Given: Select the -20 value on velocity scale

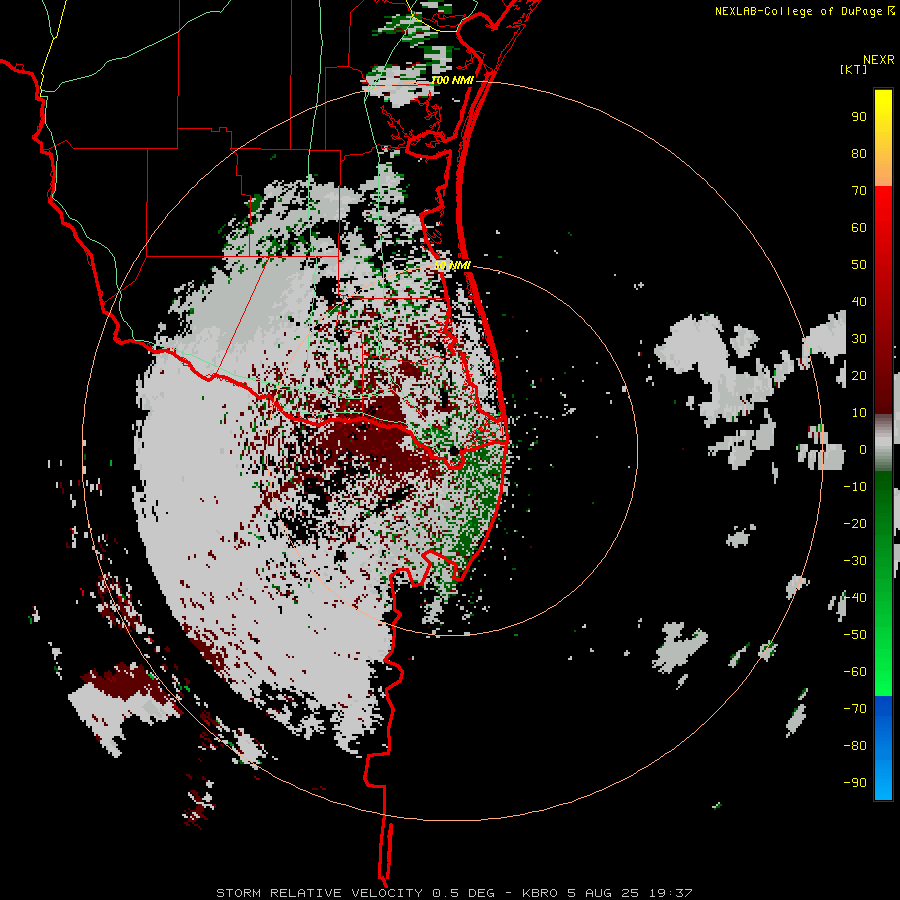Looking at the screenshot, I should pos(855,524).
